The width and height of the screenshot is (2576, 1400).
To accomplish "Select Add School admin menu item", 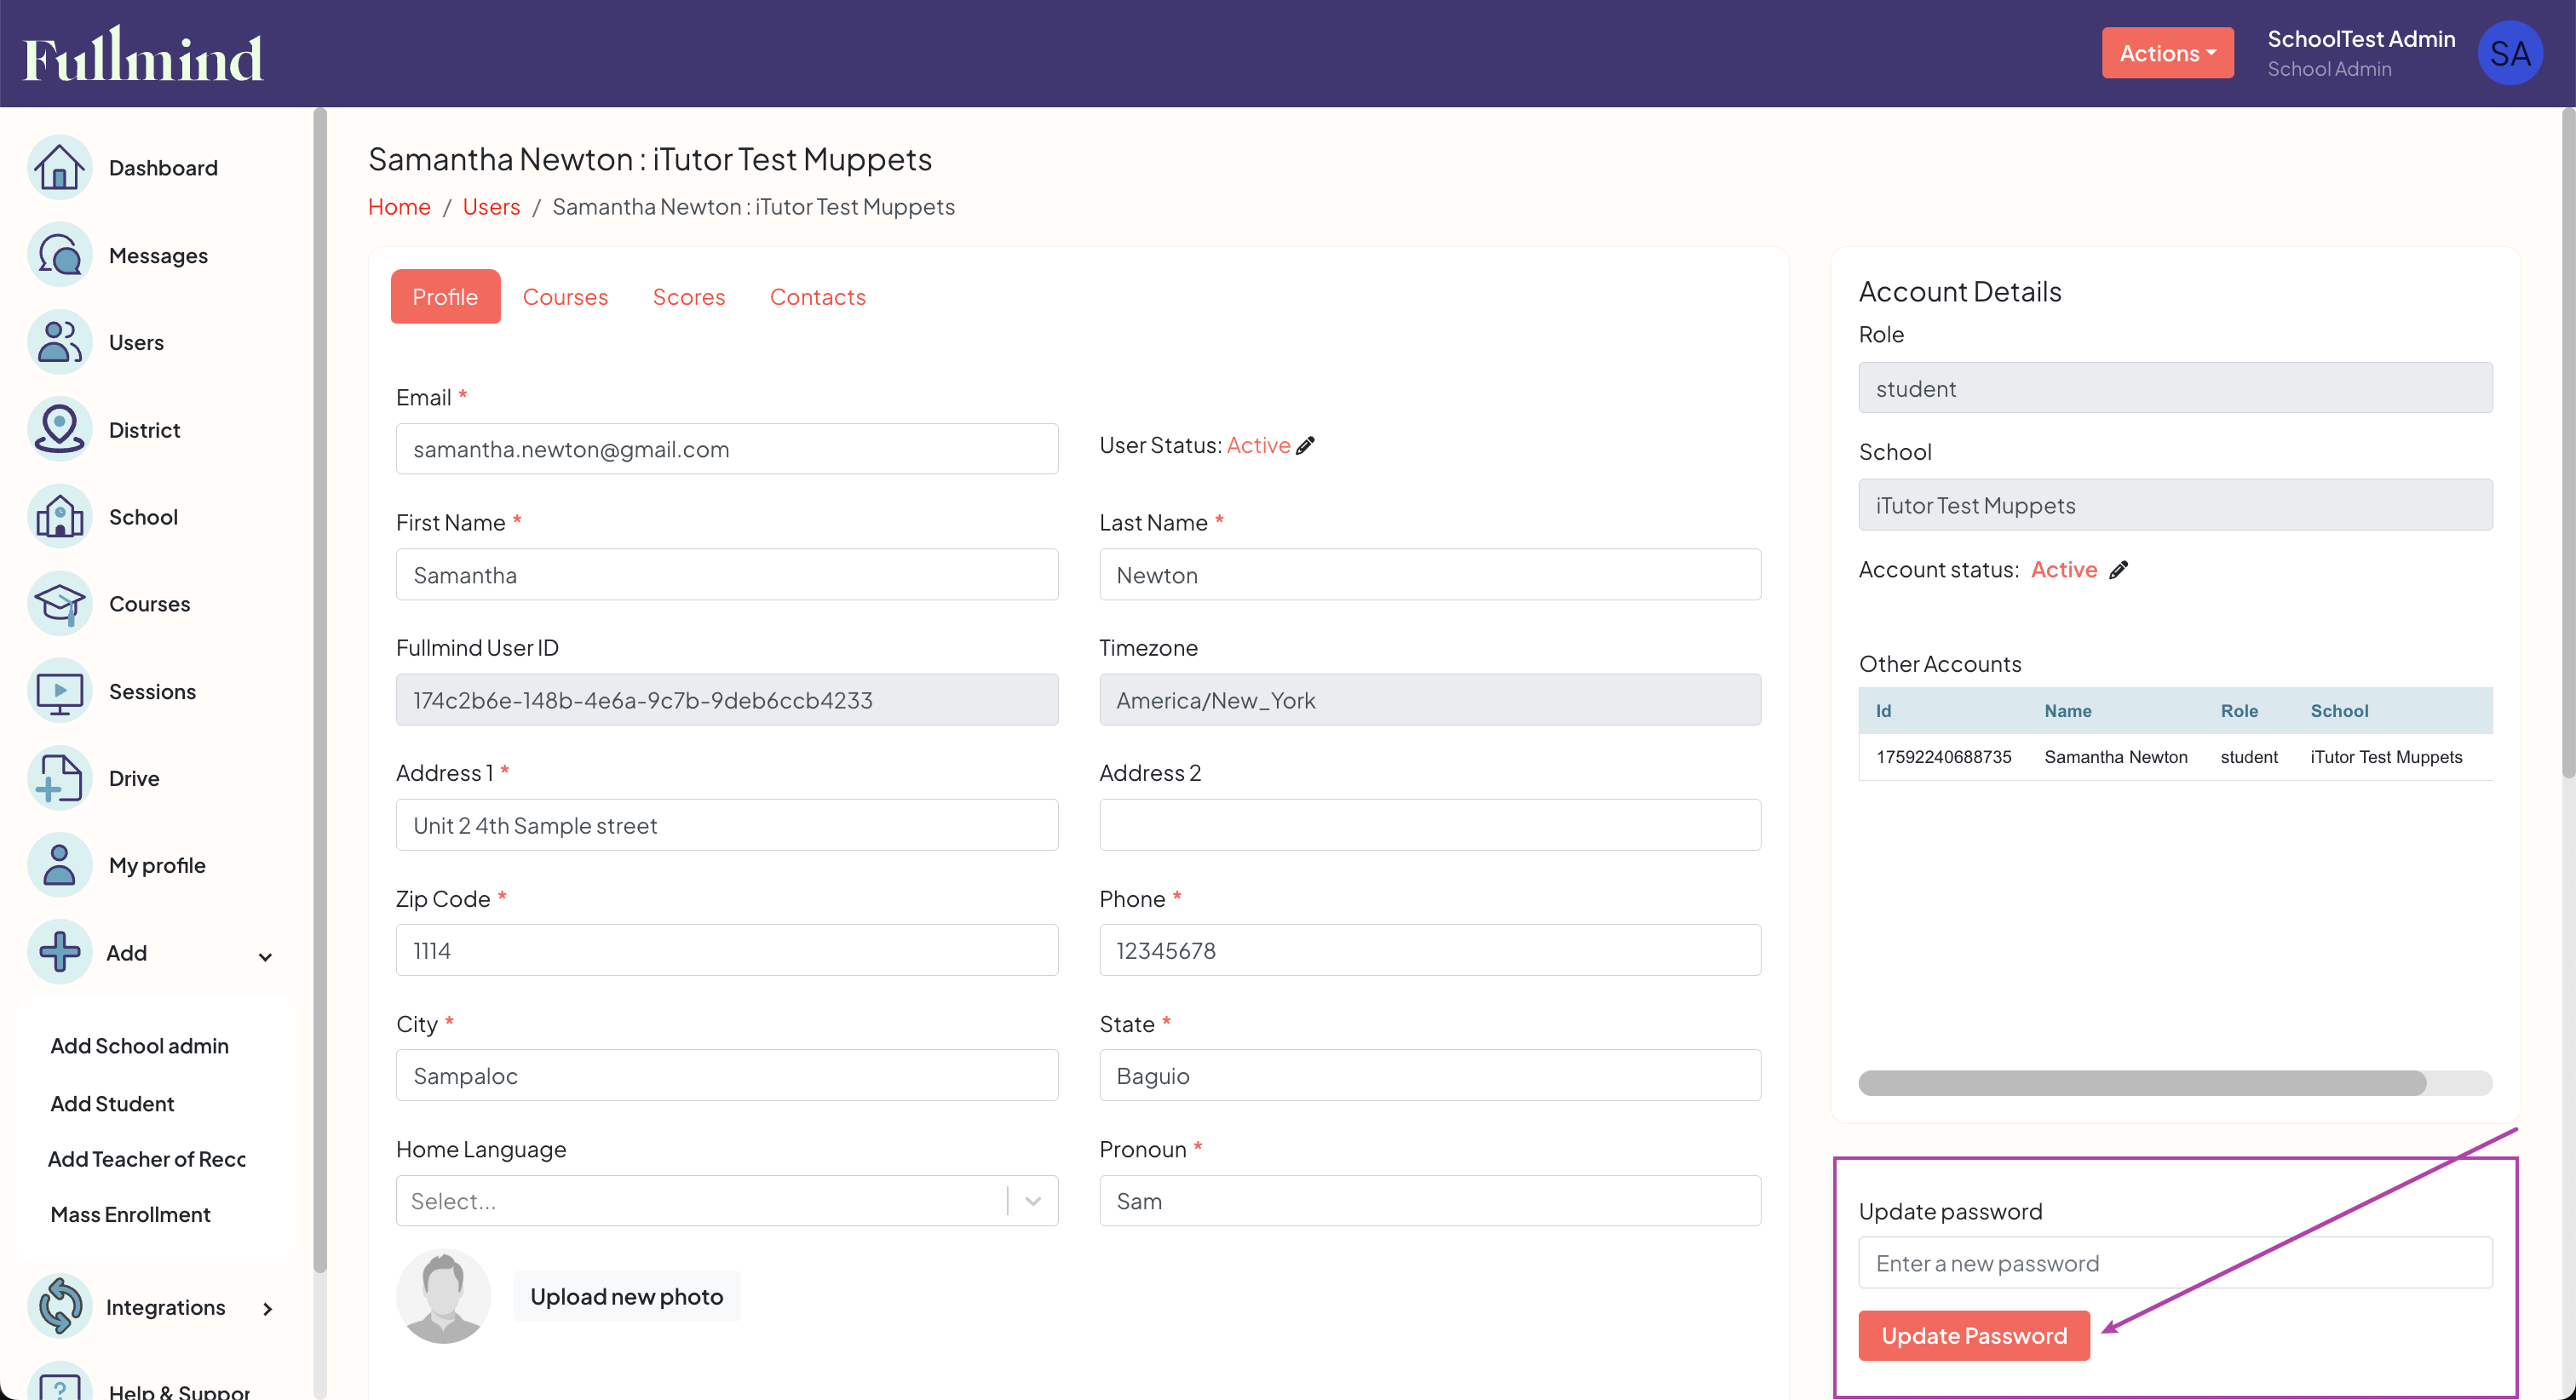I will [x=140, y=1046].
